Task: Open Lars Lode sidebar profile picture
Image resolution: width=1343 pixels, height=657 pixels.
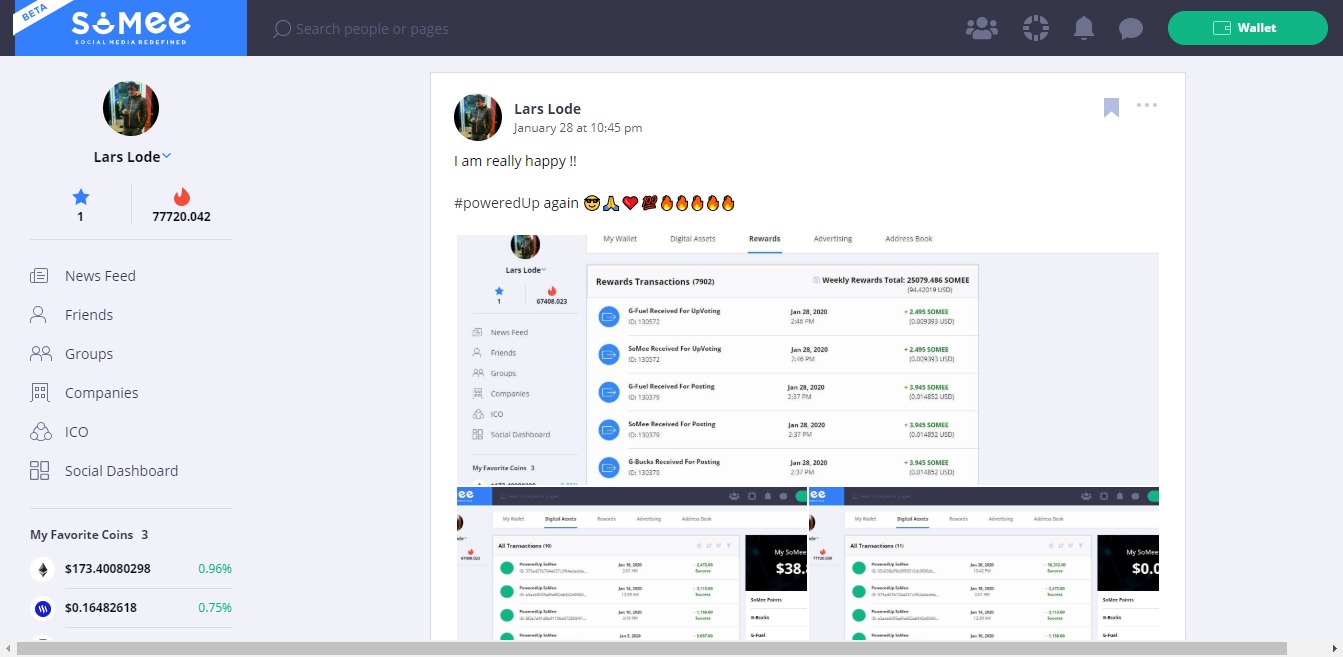Action: pyautogui.click(x=131, y=108)
